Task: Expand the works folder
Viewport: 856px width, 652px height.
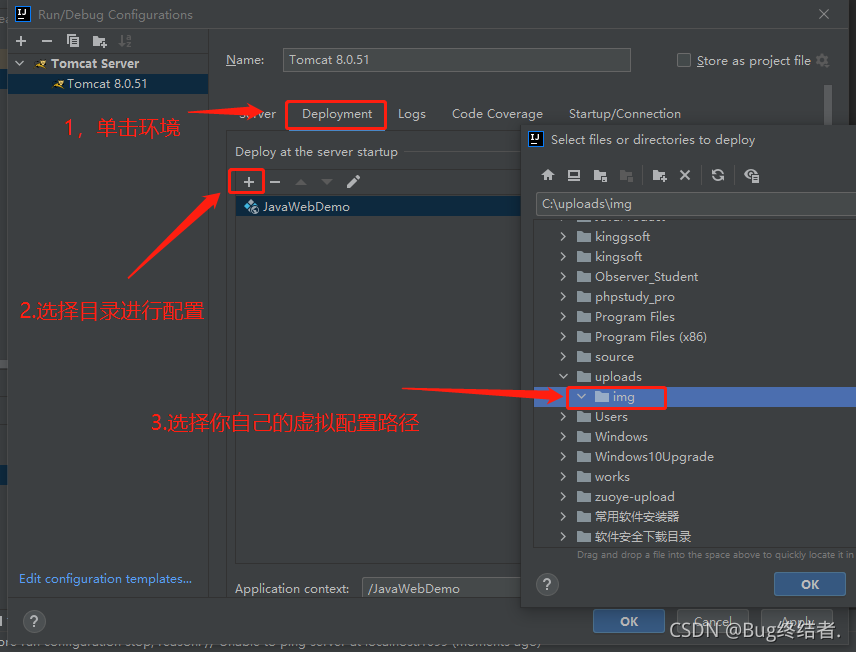Action: coord(563,477)
